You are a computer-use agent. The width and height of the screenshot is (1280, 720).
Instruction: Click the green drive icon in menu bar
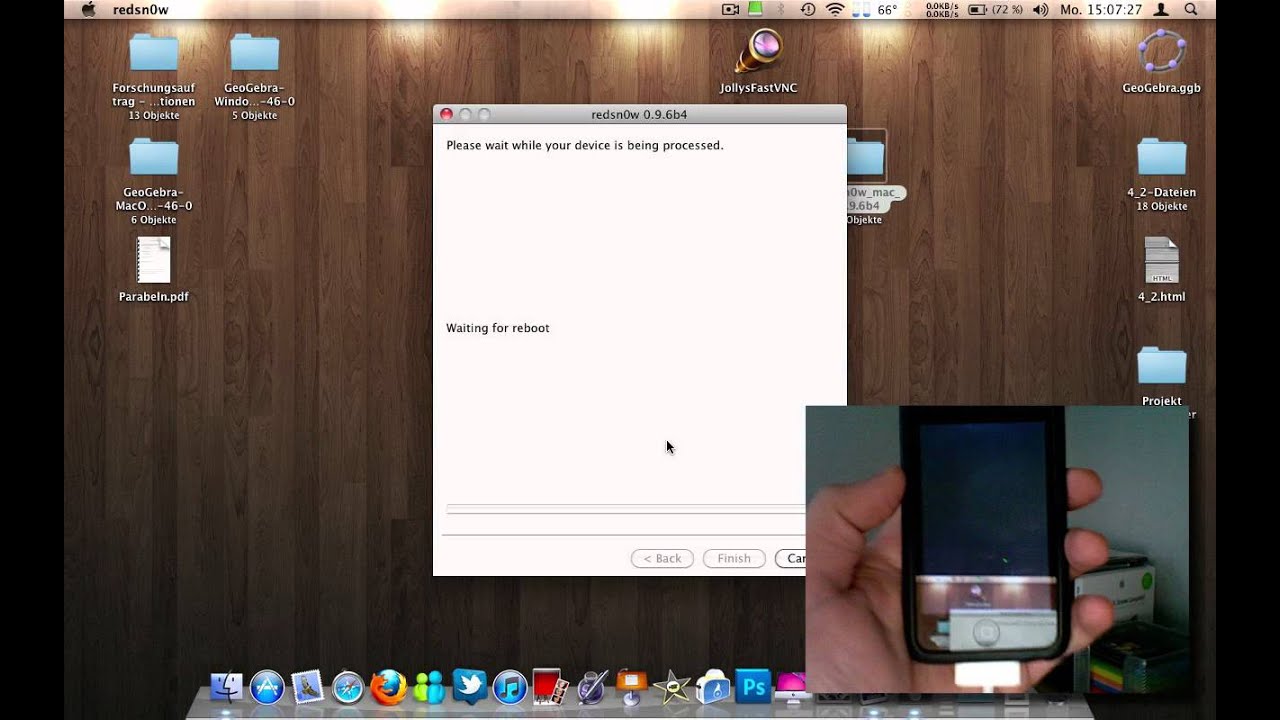coord(756,9)
